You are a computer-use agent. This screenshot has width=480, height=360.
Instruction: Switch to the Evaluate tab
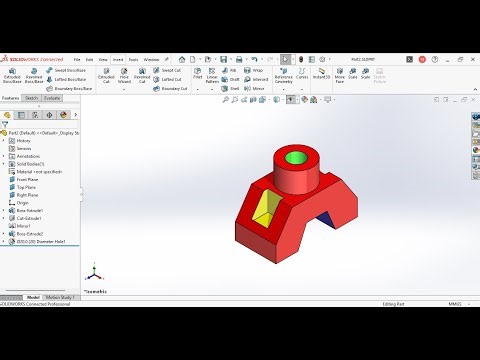point(52,98)
